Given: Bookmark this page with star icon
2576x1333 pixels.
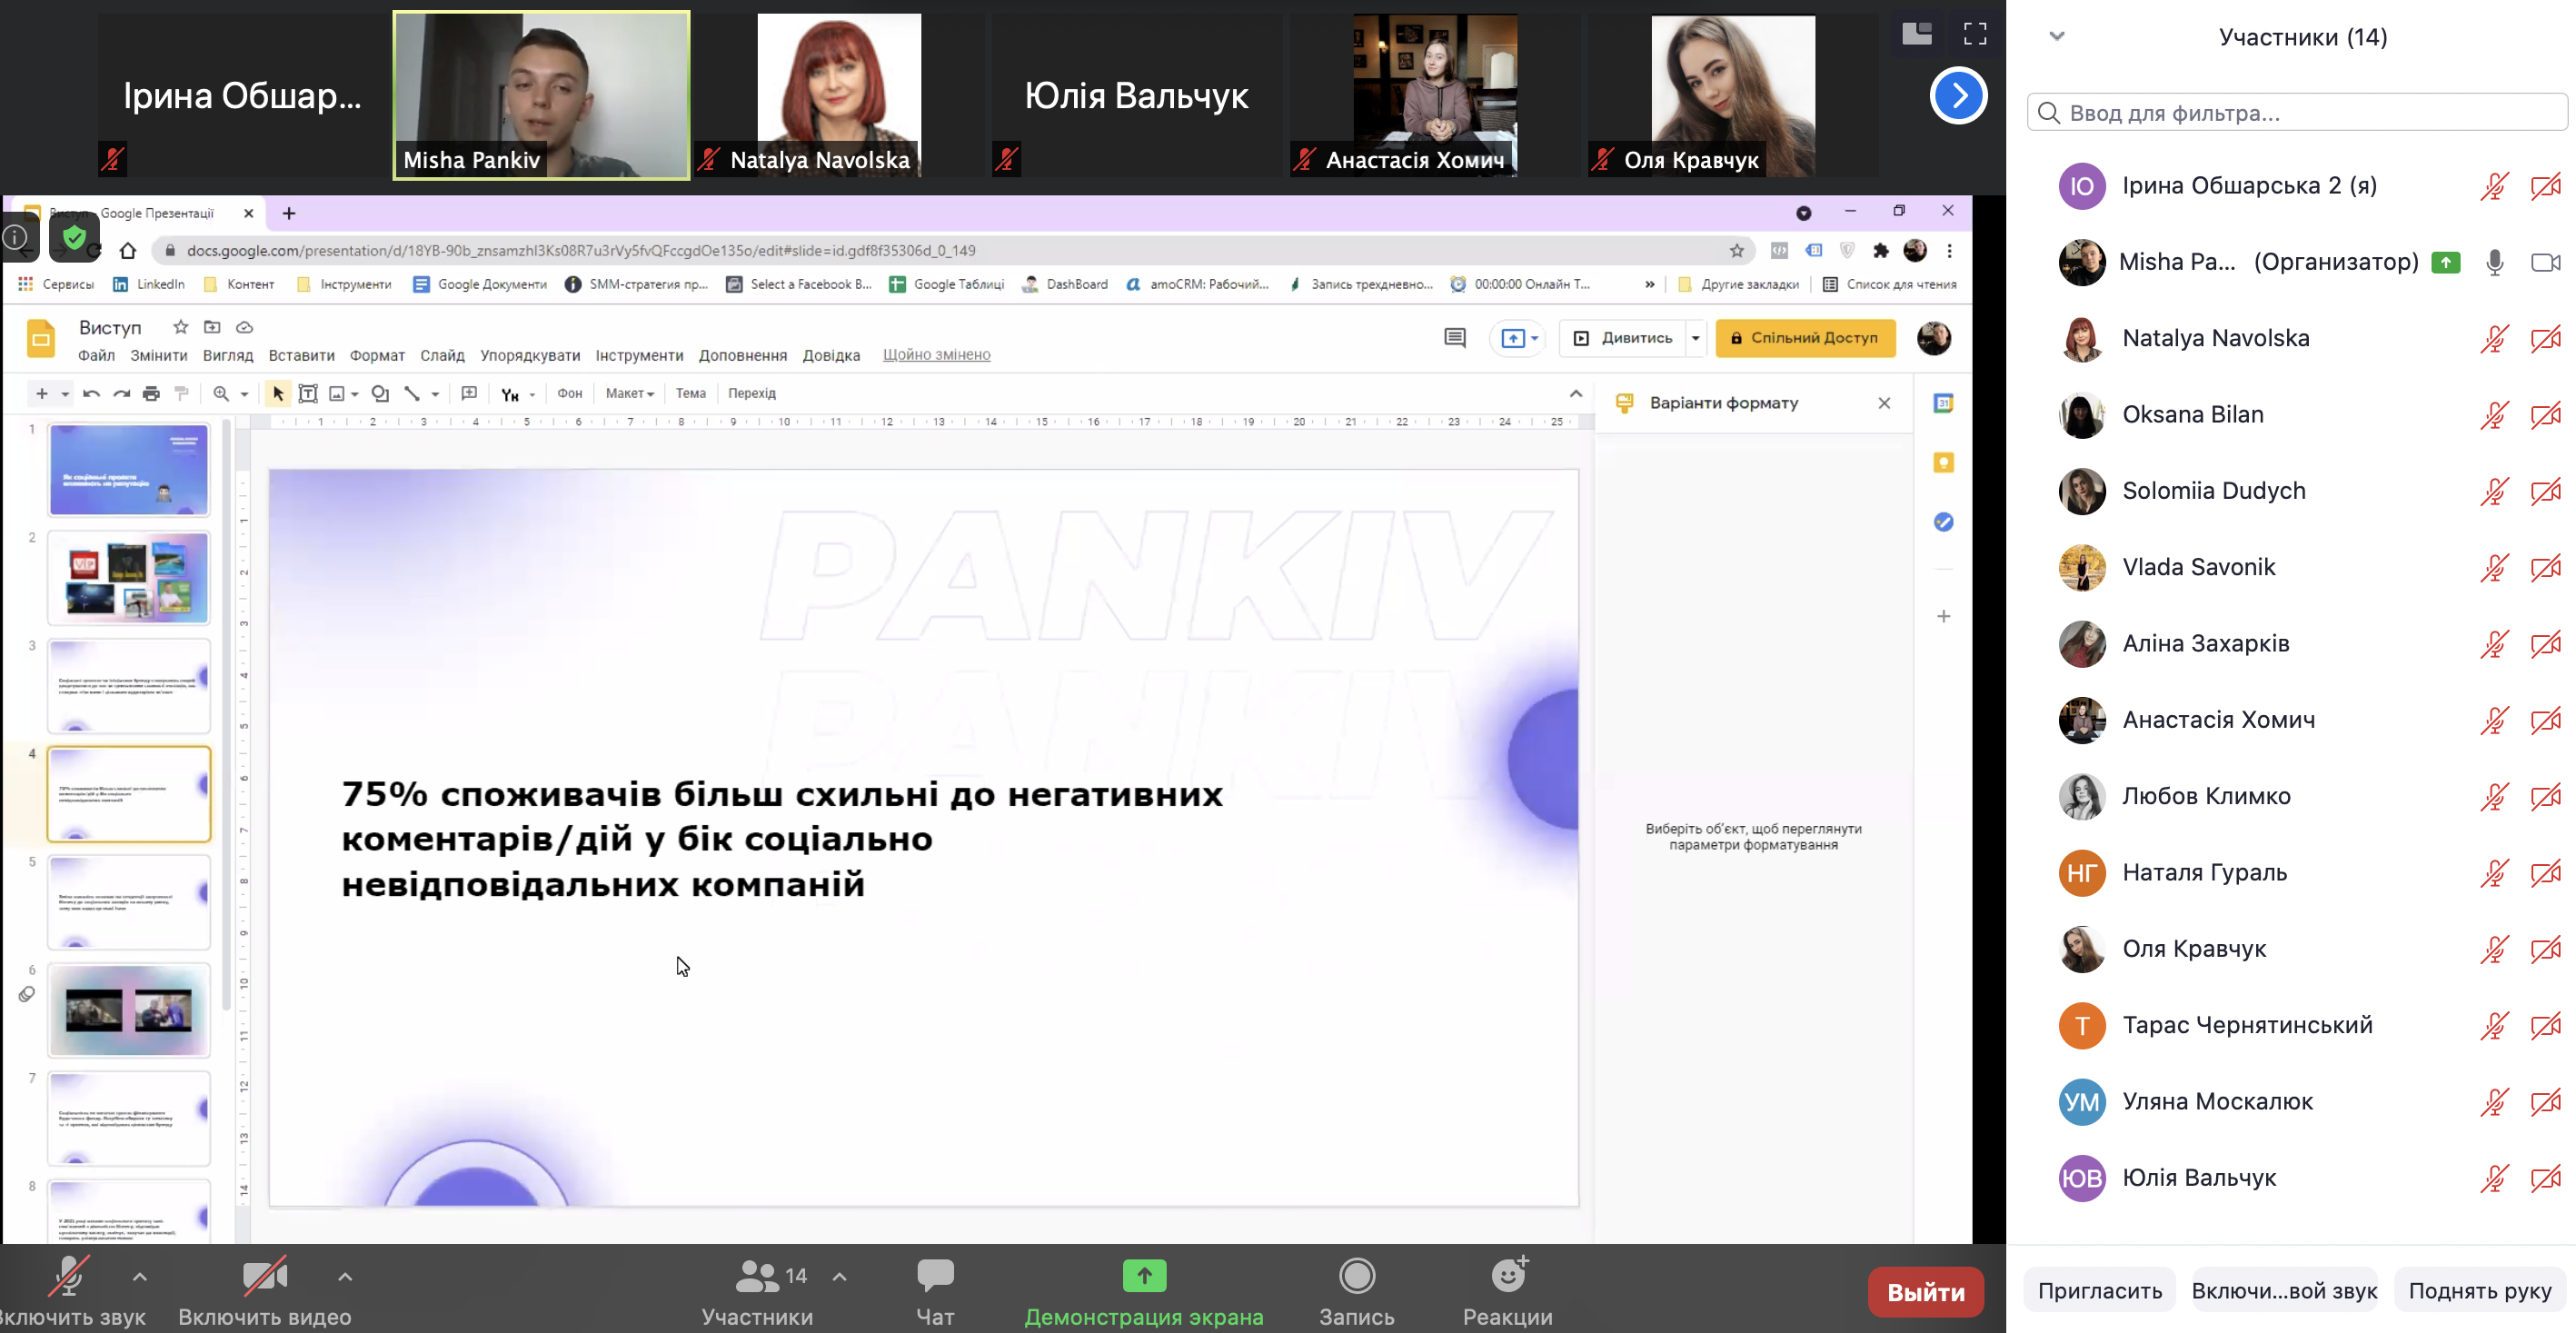Looking at the screenshot, I should pyautogui.click(x=1737, y=251).
